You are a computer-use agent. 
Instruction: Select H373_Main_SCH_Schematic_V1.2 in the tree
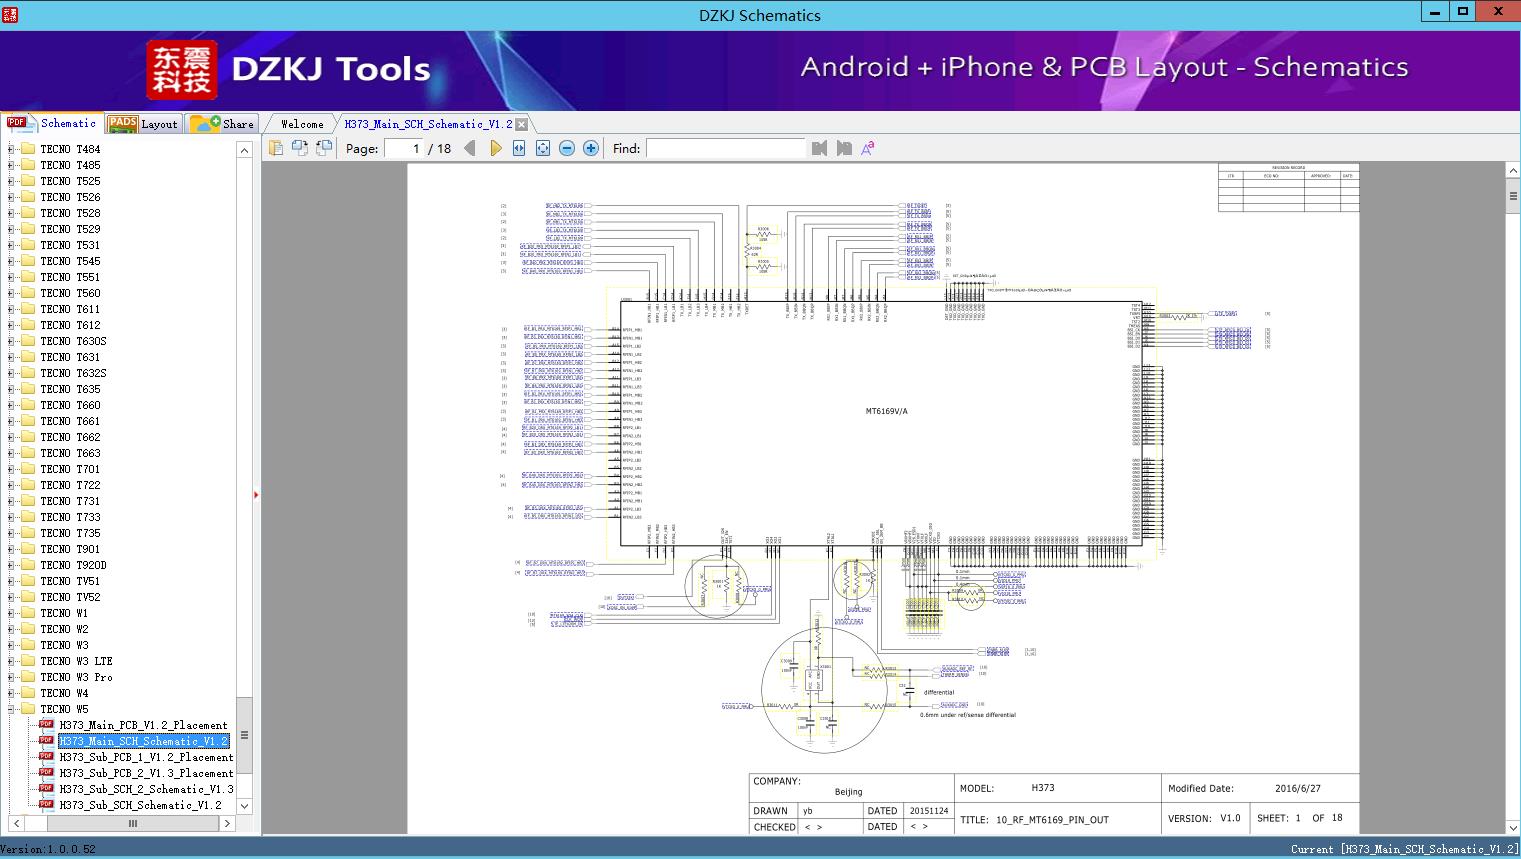[144, 741]
